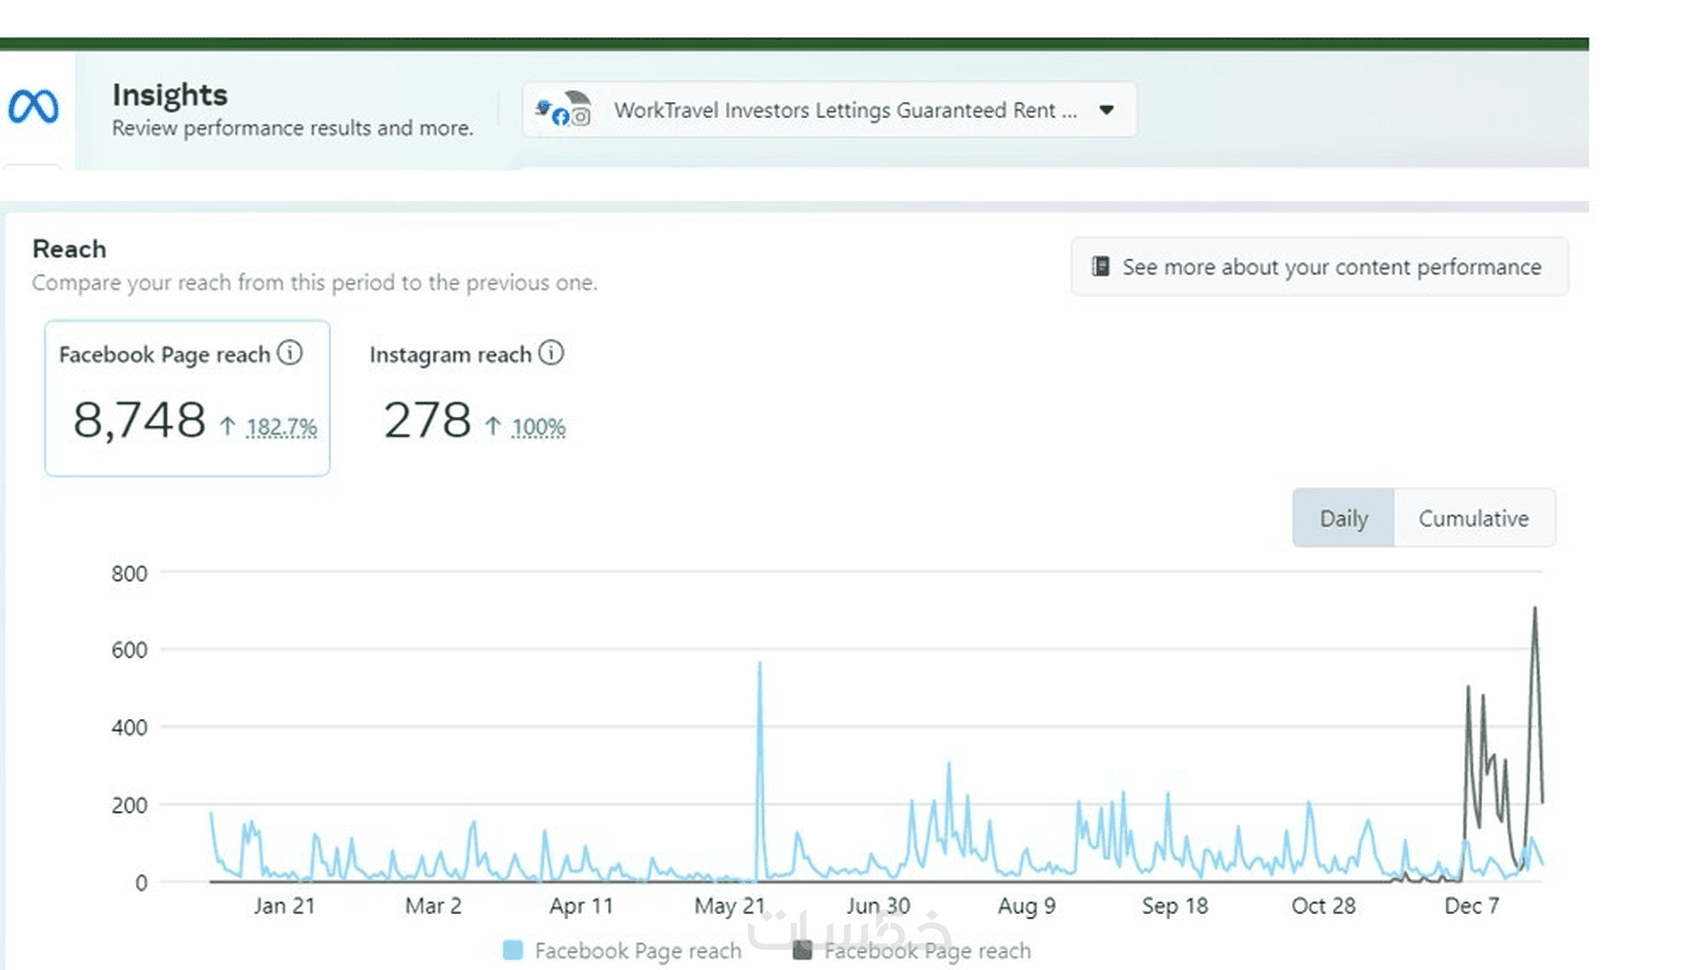
Task: Click the Instagram reach info icon
Action: tap(551, 353)
